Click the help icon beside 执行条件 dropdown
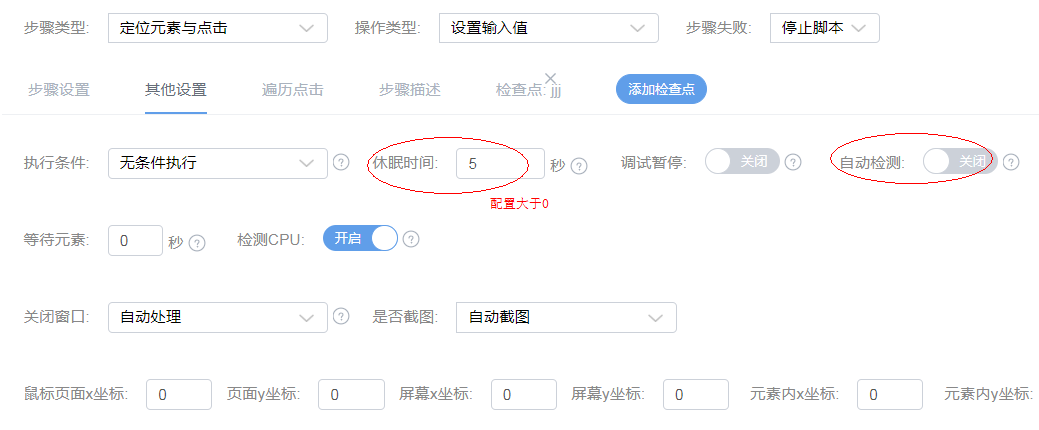This screenshot has height=430, width=1039. coord(341,162)
